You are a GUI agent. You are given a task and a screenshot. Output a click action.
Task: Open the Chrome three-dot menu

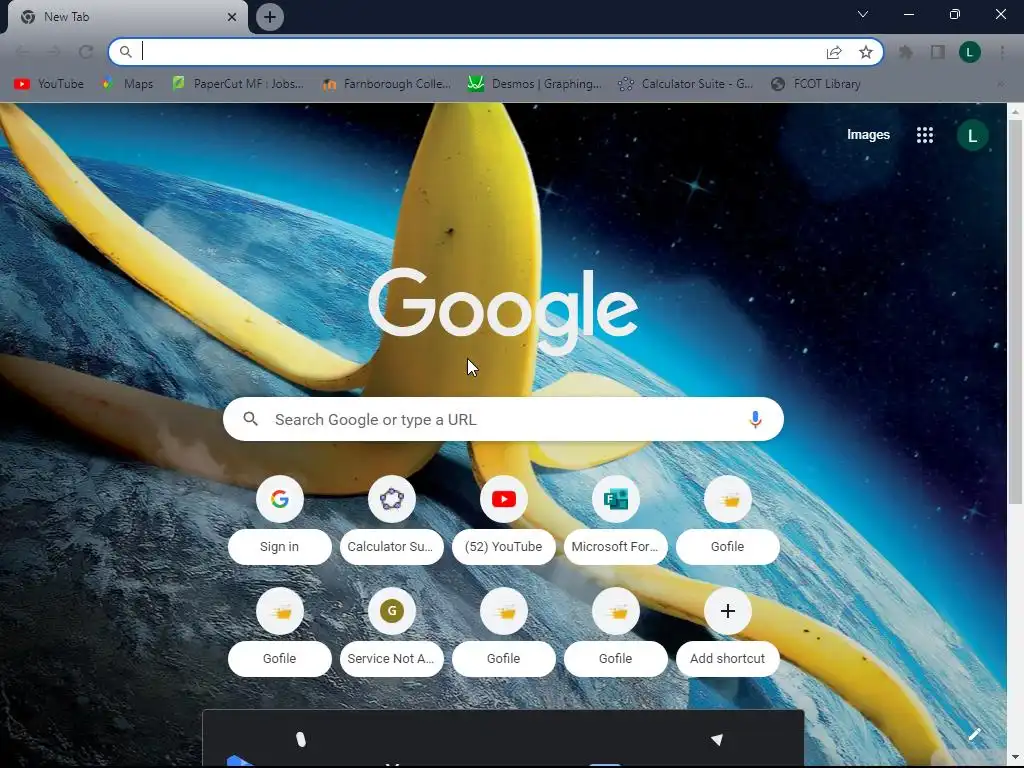1002,52
